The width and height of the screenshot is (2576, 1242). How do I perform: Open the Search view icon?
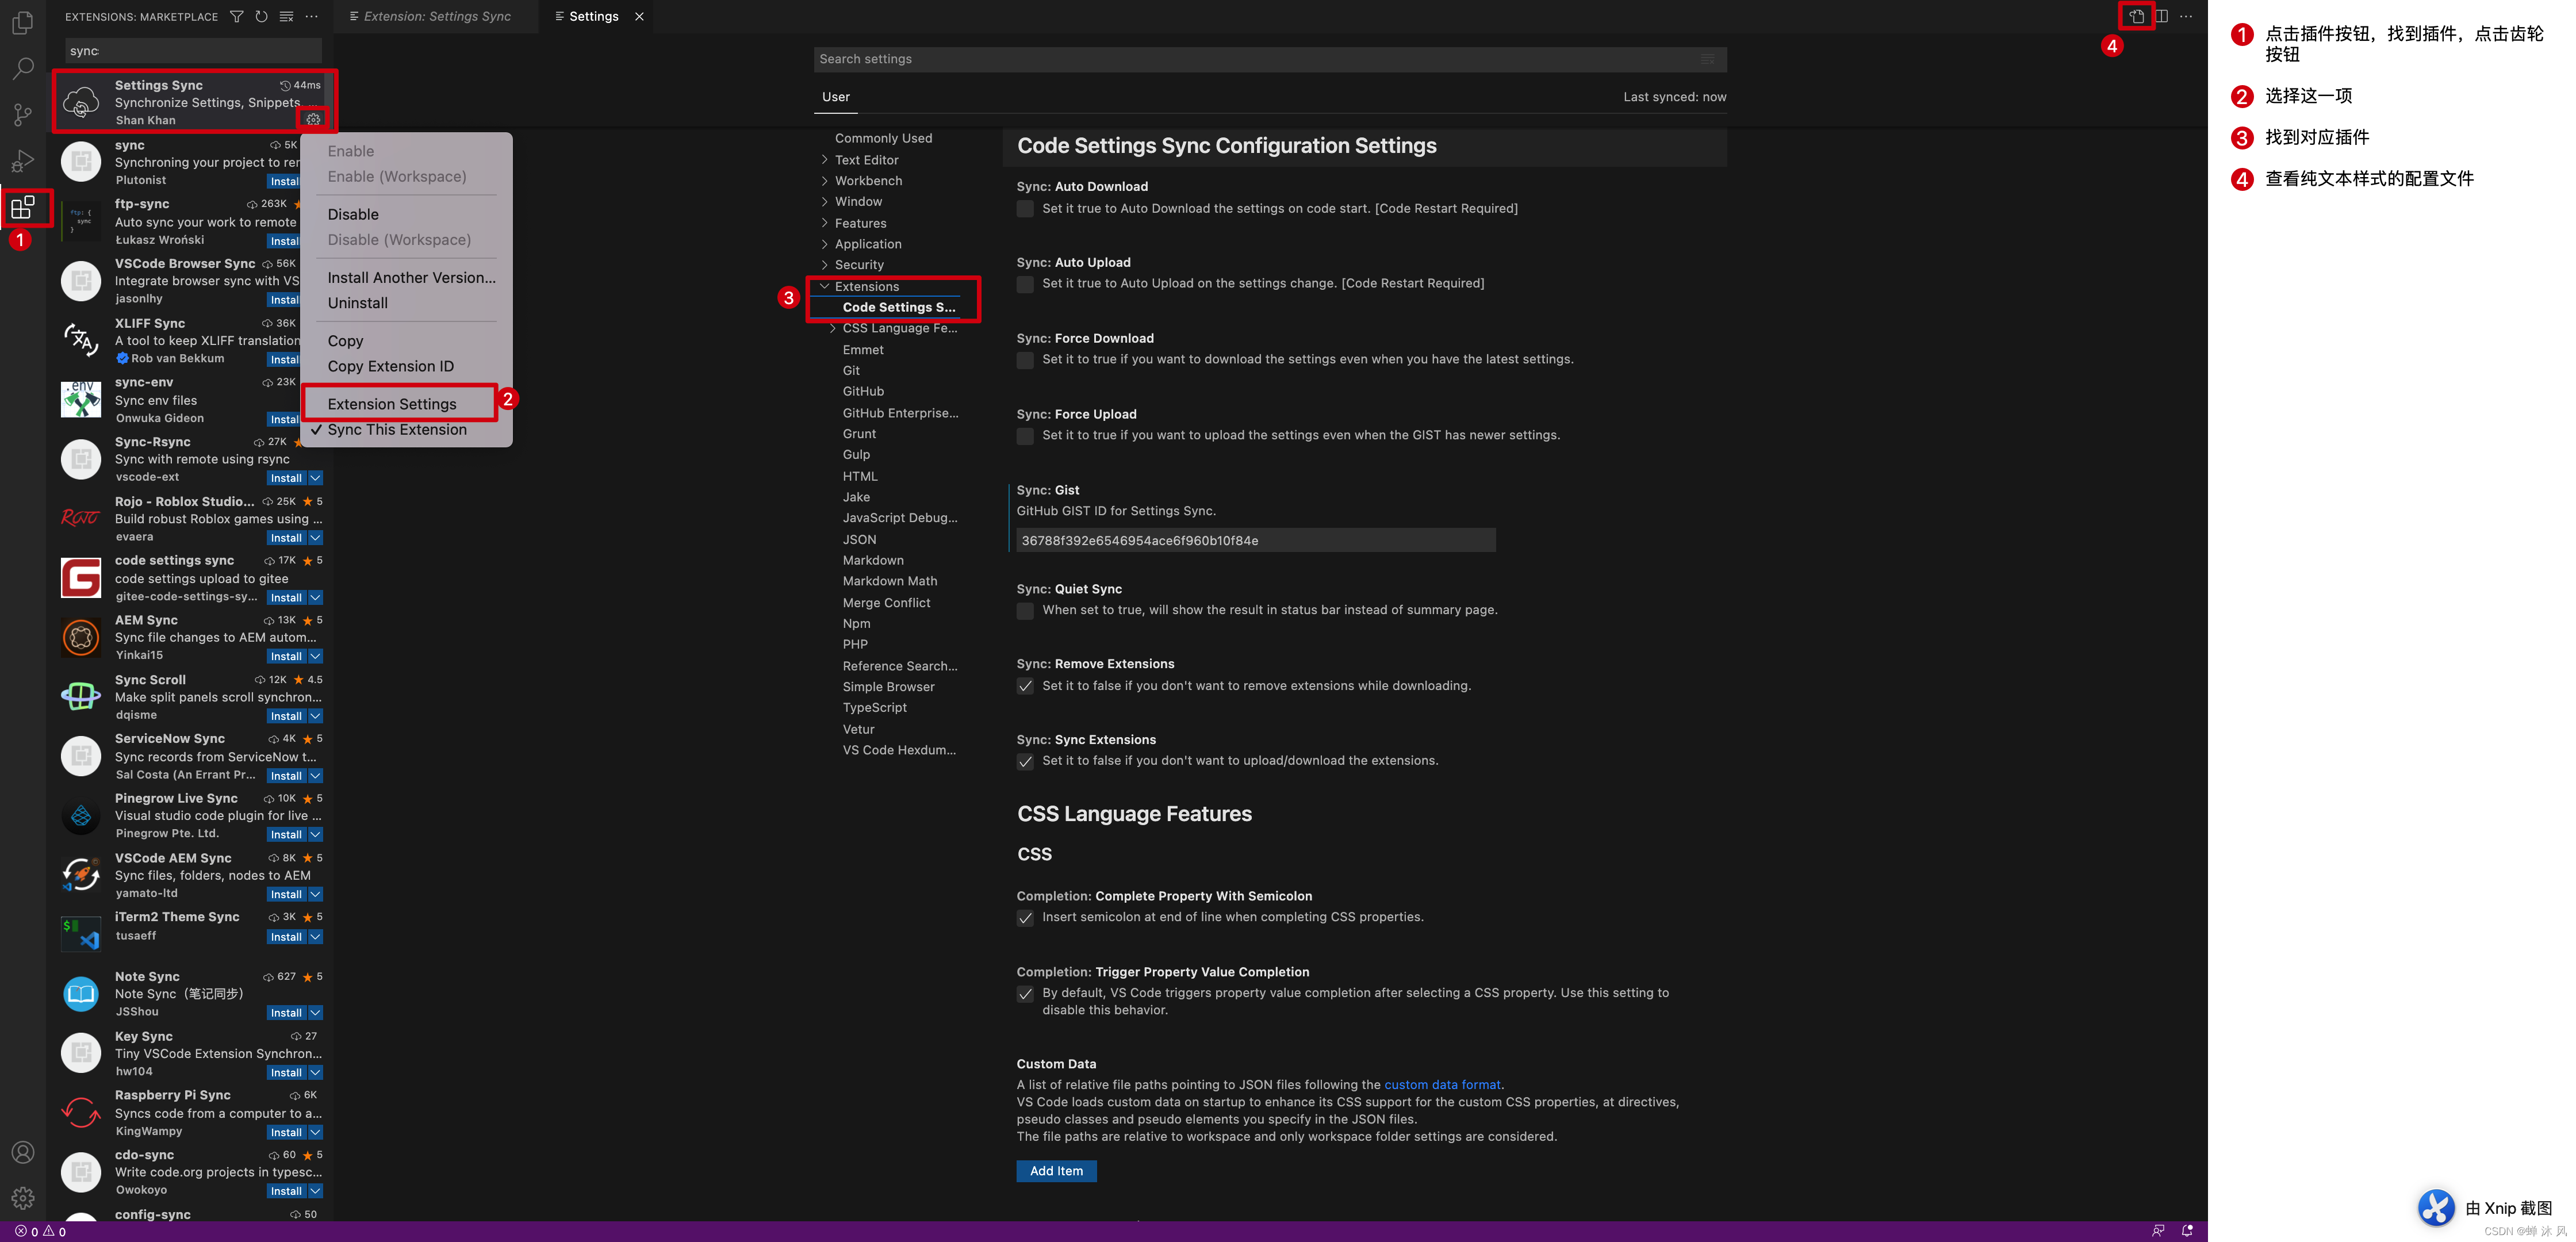22,68
